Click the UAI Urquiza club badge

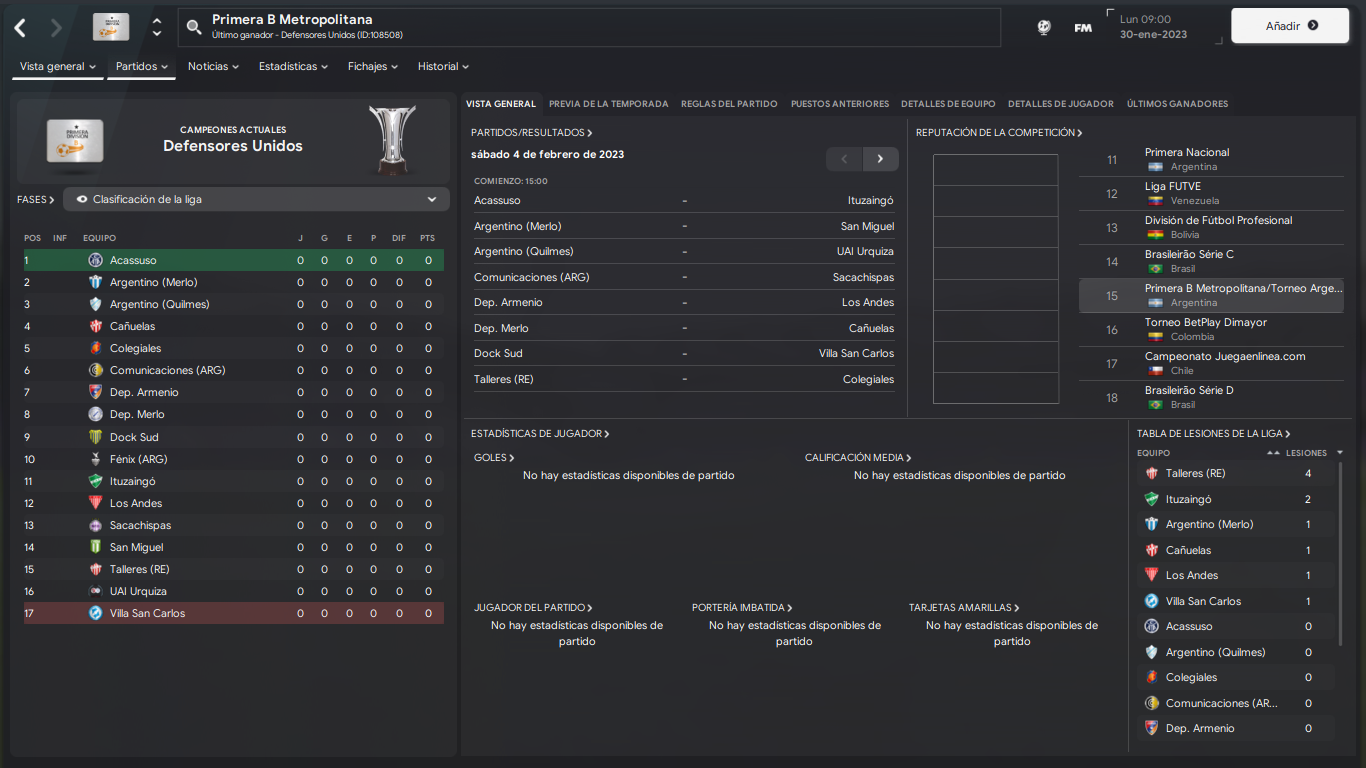tap(95, 591)
